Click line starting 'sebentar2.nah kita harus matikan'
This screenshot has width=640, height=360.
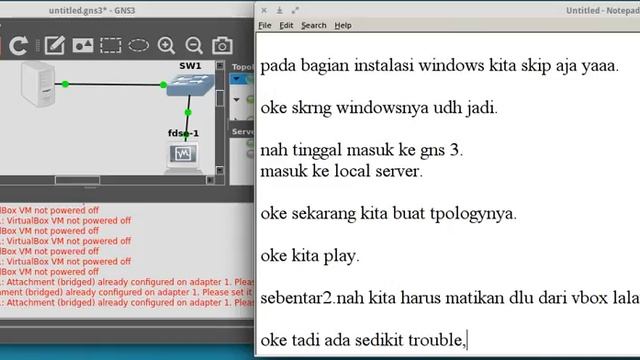pos(450,298)
